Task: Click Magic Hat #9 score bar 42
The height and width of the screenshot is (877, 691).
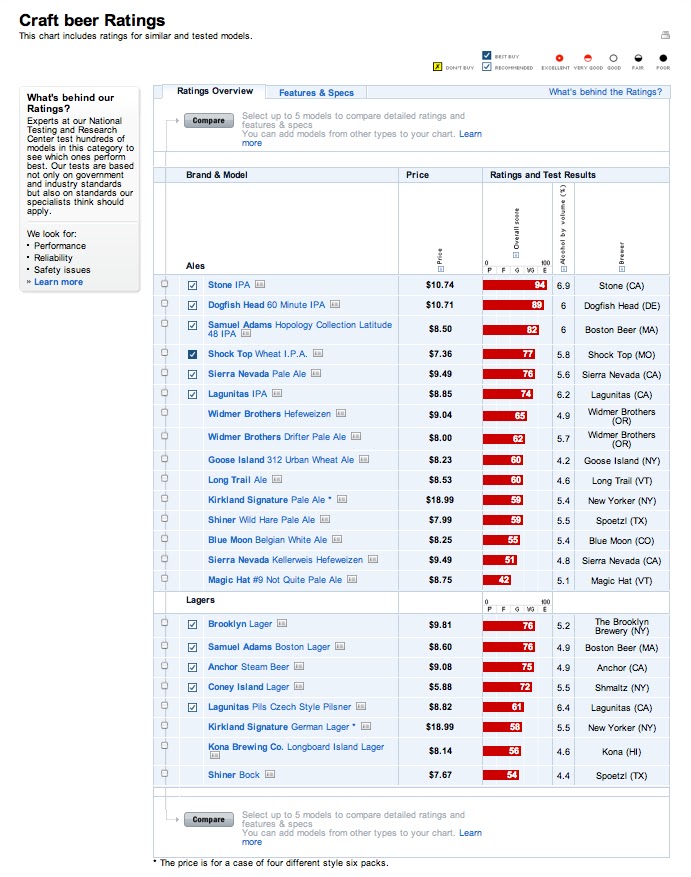Action: (497, 580)
